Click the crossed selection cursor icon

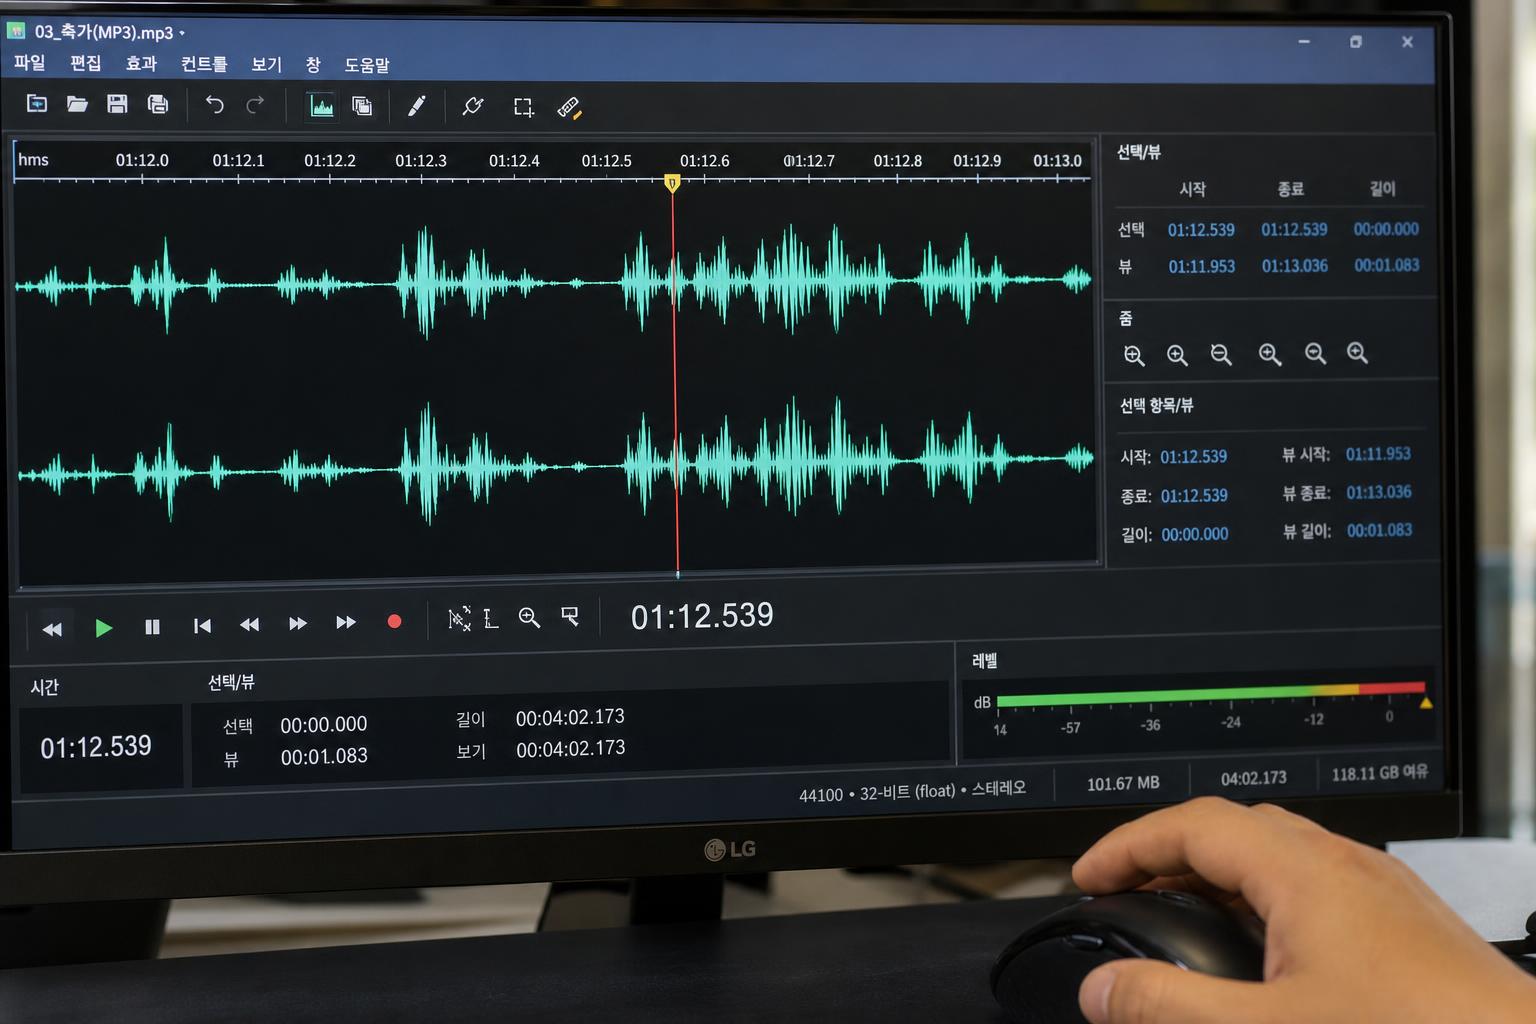point(459,619)
